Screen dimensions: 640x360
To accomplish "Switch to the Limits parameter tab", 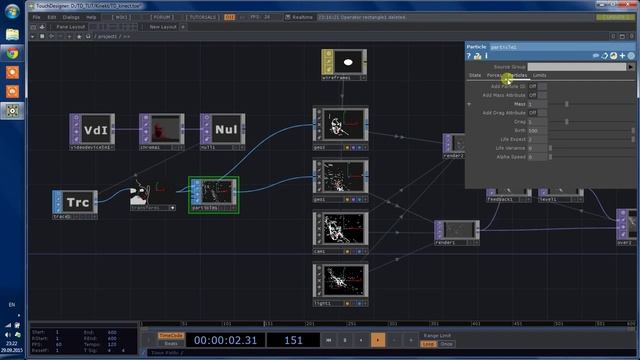I will (539, 76).
